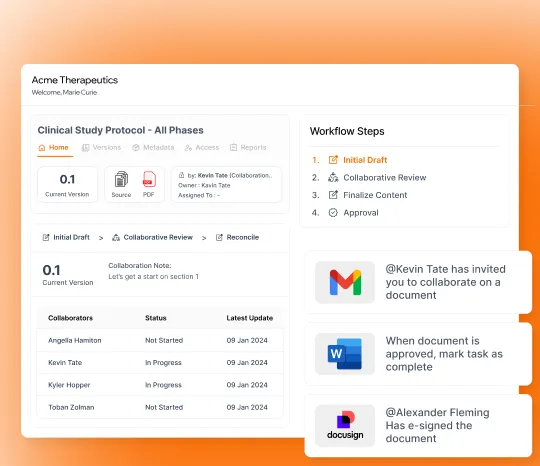Select the Home tab
The width and height of the screenshot is (540, 466).
pos(53,147)
